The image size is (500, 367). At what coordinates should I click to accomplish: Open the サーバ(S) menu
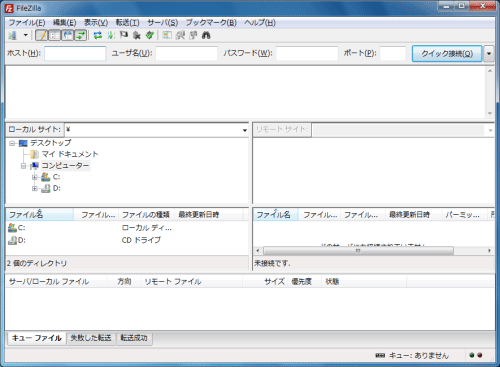[x=163, y=23]
